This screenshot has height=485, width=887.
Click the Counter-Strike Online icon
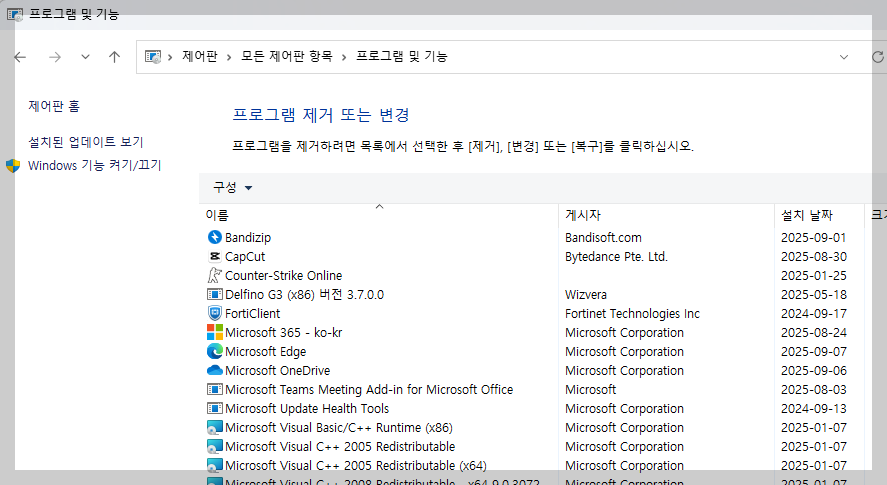coord(214,275)
